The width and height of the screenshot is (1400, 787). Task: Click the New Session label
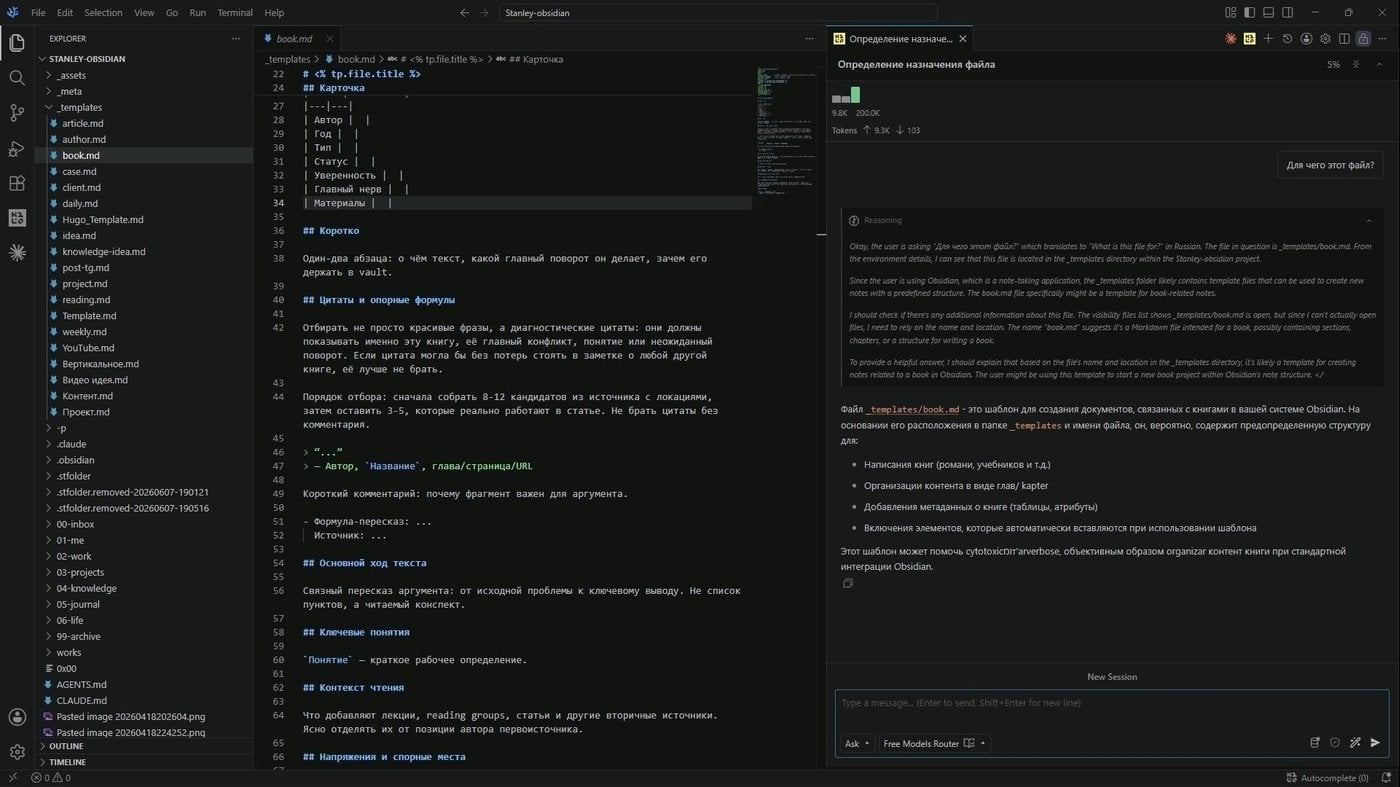tap(1112, 677)
